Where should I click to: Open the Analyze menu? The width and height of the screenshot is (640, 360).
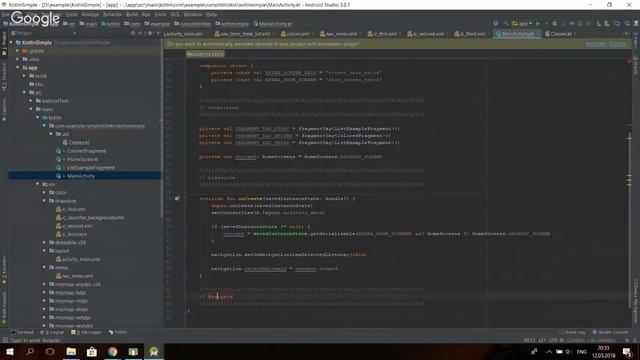90,14
